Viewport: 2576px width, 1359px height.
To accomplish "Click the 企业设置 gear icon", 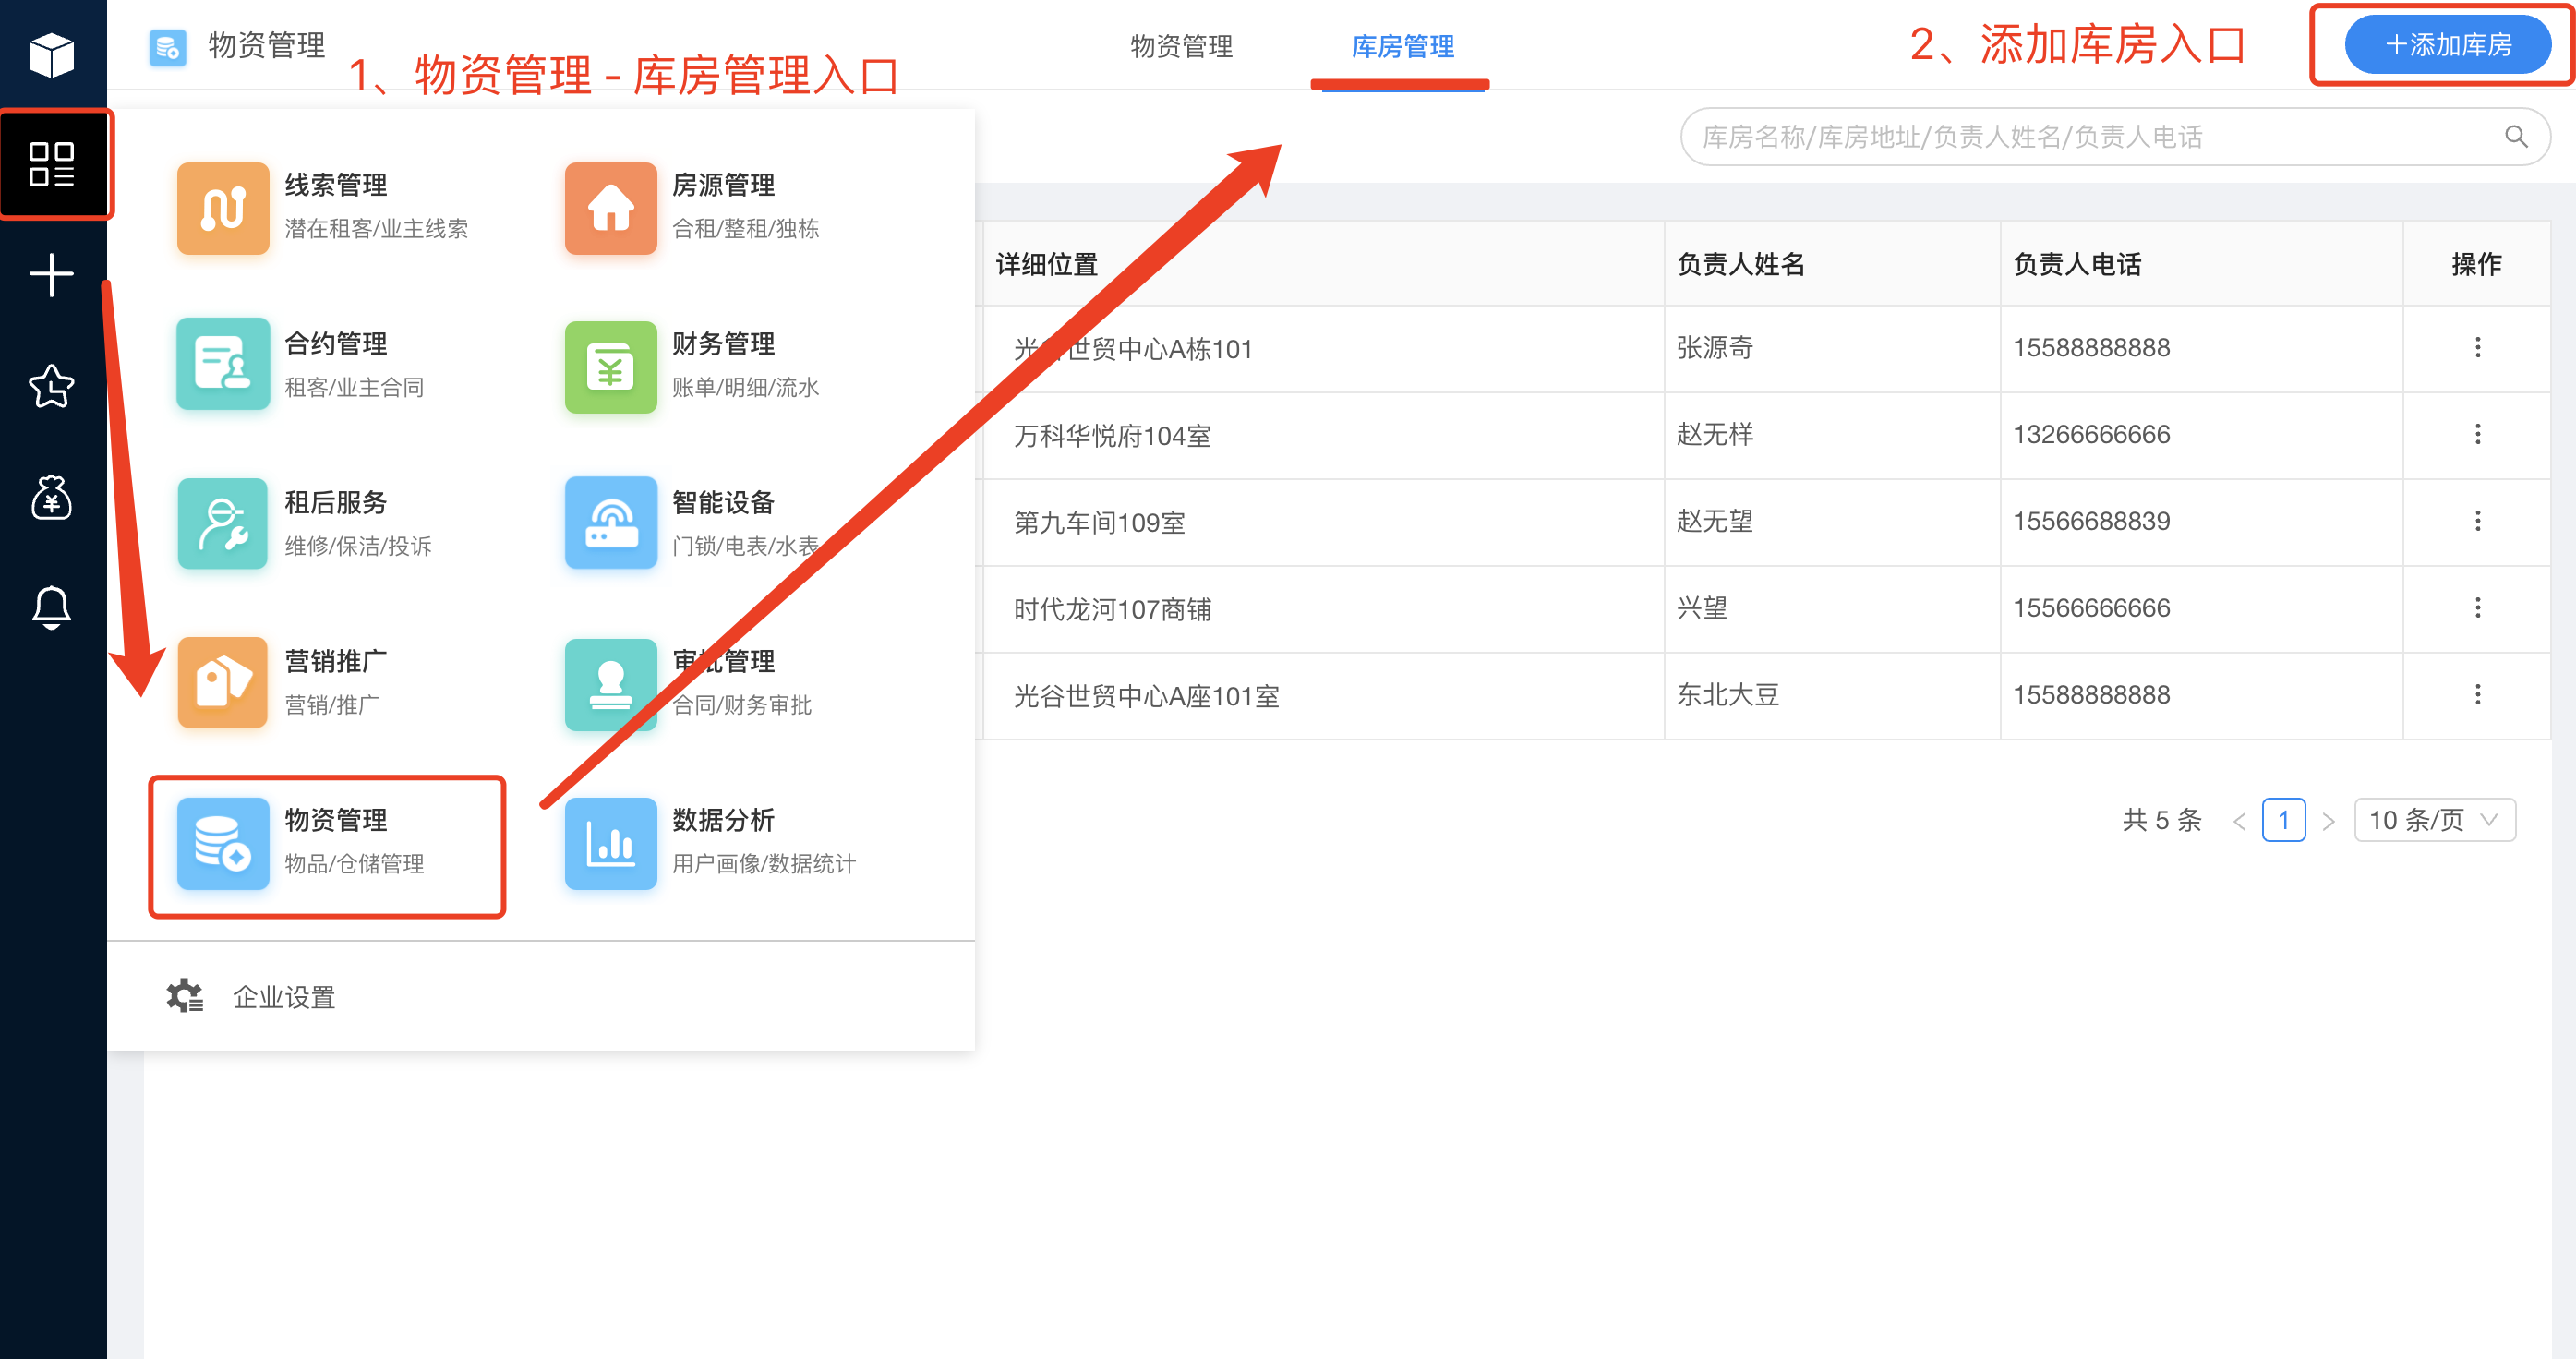I will (x=184, y=996).
